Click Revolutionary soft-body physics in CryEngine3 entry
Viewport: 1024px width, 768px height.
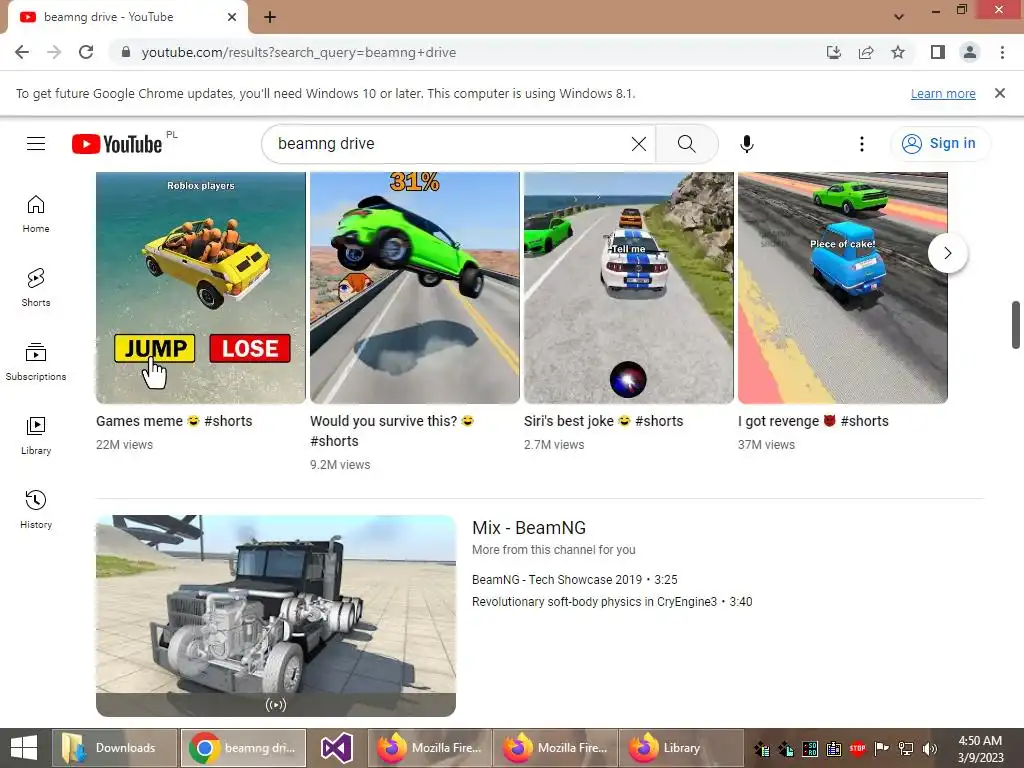tap(612, 602)
